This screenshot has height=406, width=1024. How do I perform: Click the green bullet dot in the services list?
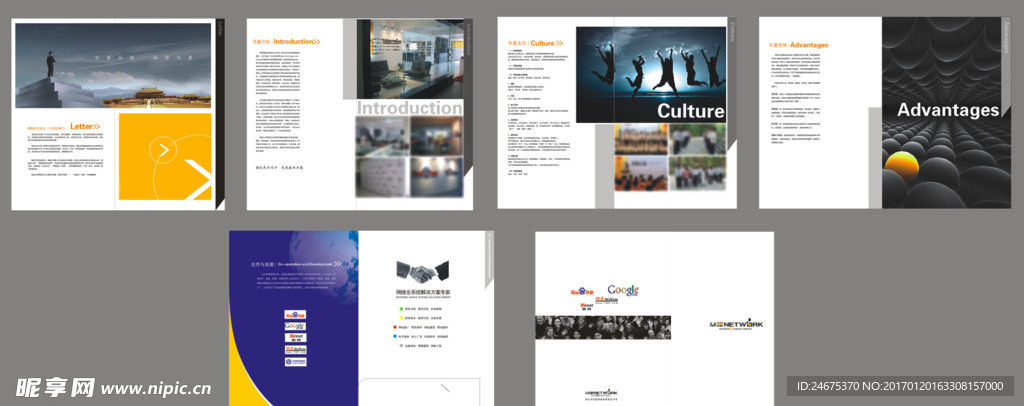tap(401, 307)
